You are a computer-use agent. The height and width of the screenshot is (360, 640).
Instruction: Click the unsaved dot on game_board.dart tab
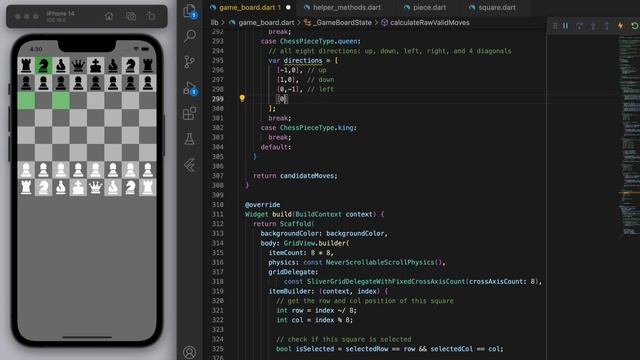[288, 7]
